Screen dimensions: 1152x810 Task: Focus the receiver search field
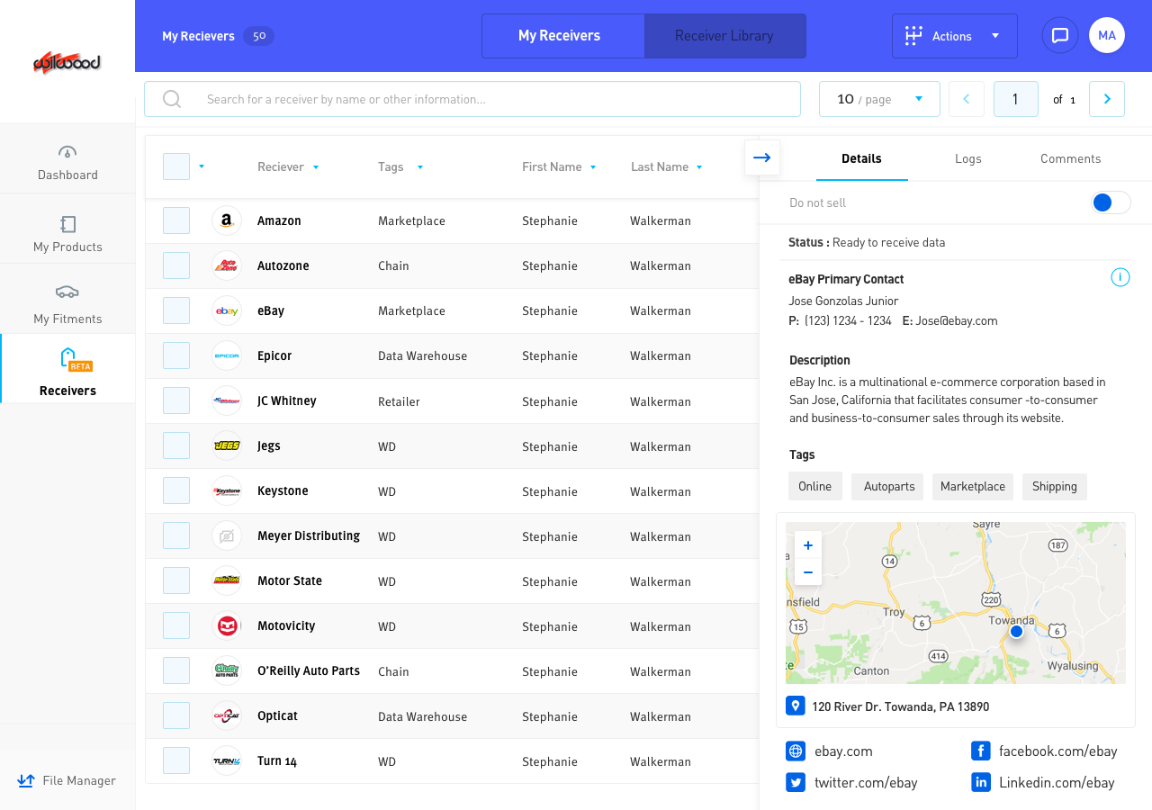point(472,99)
